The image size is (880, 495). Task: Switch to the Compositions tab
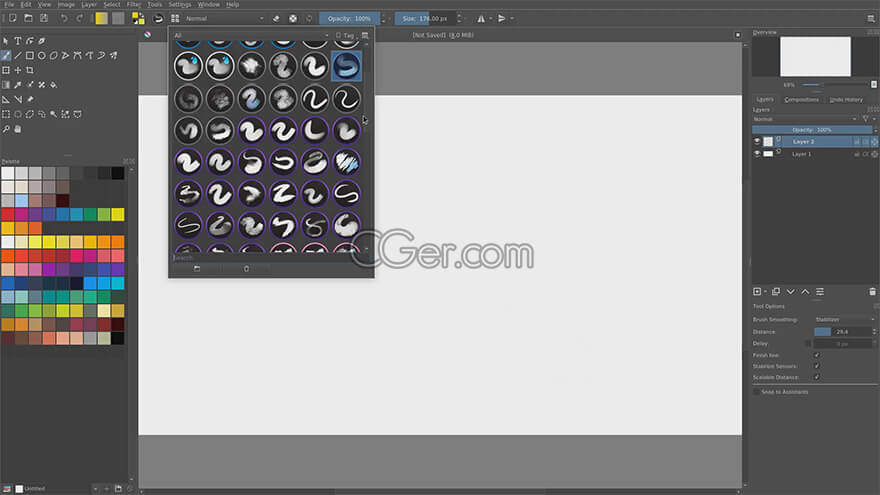pyautogui.click(x=801, y=99)
